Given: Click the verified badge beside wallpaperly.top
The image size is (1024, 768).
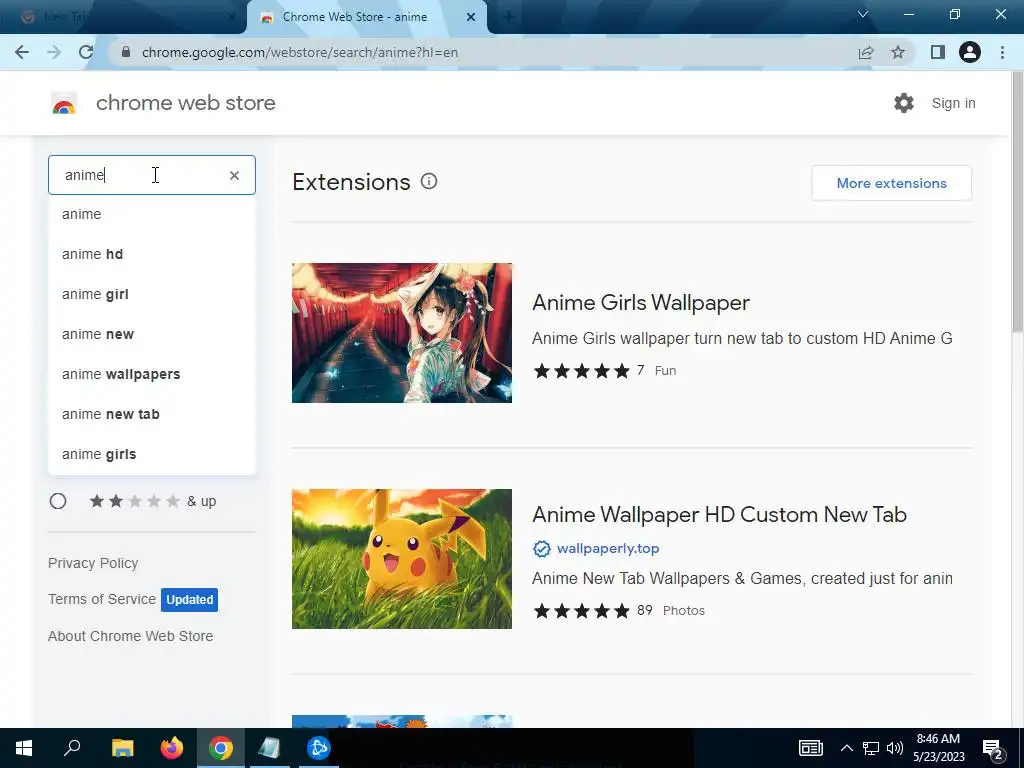Looking at the screenshot, I should [x=541, y=549].
